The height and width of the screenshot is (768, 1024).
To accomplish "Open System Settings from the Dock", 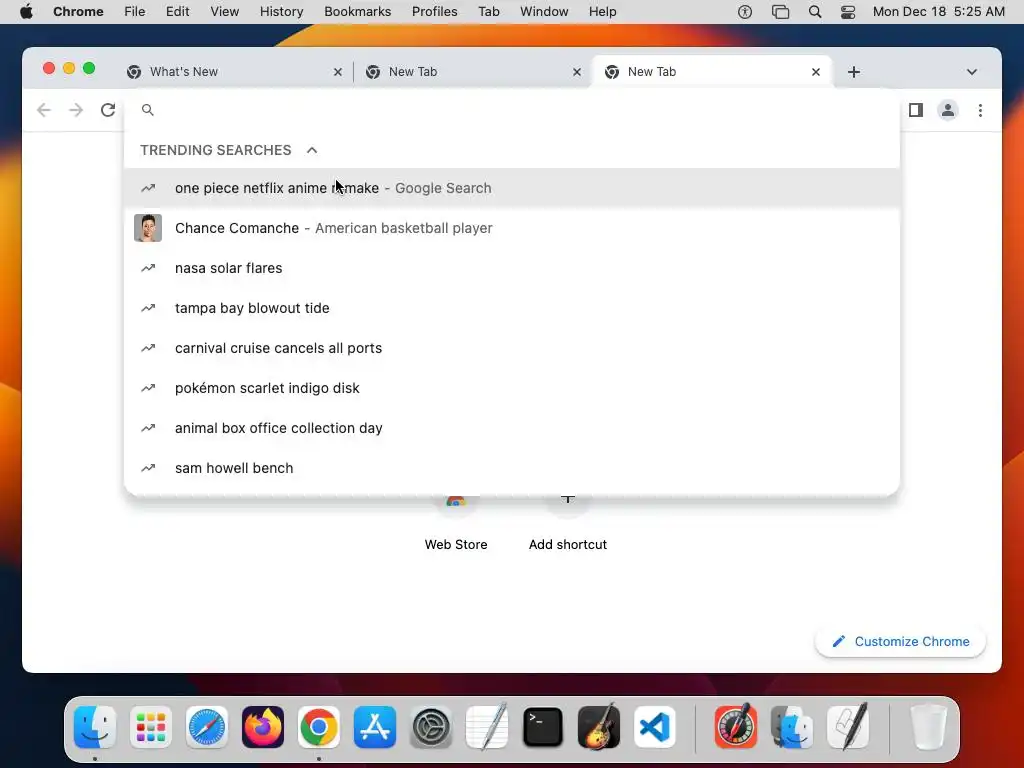I will point(431,727).
